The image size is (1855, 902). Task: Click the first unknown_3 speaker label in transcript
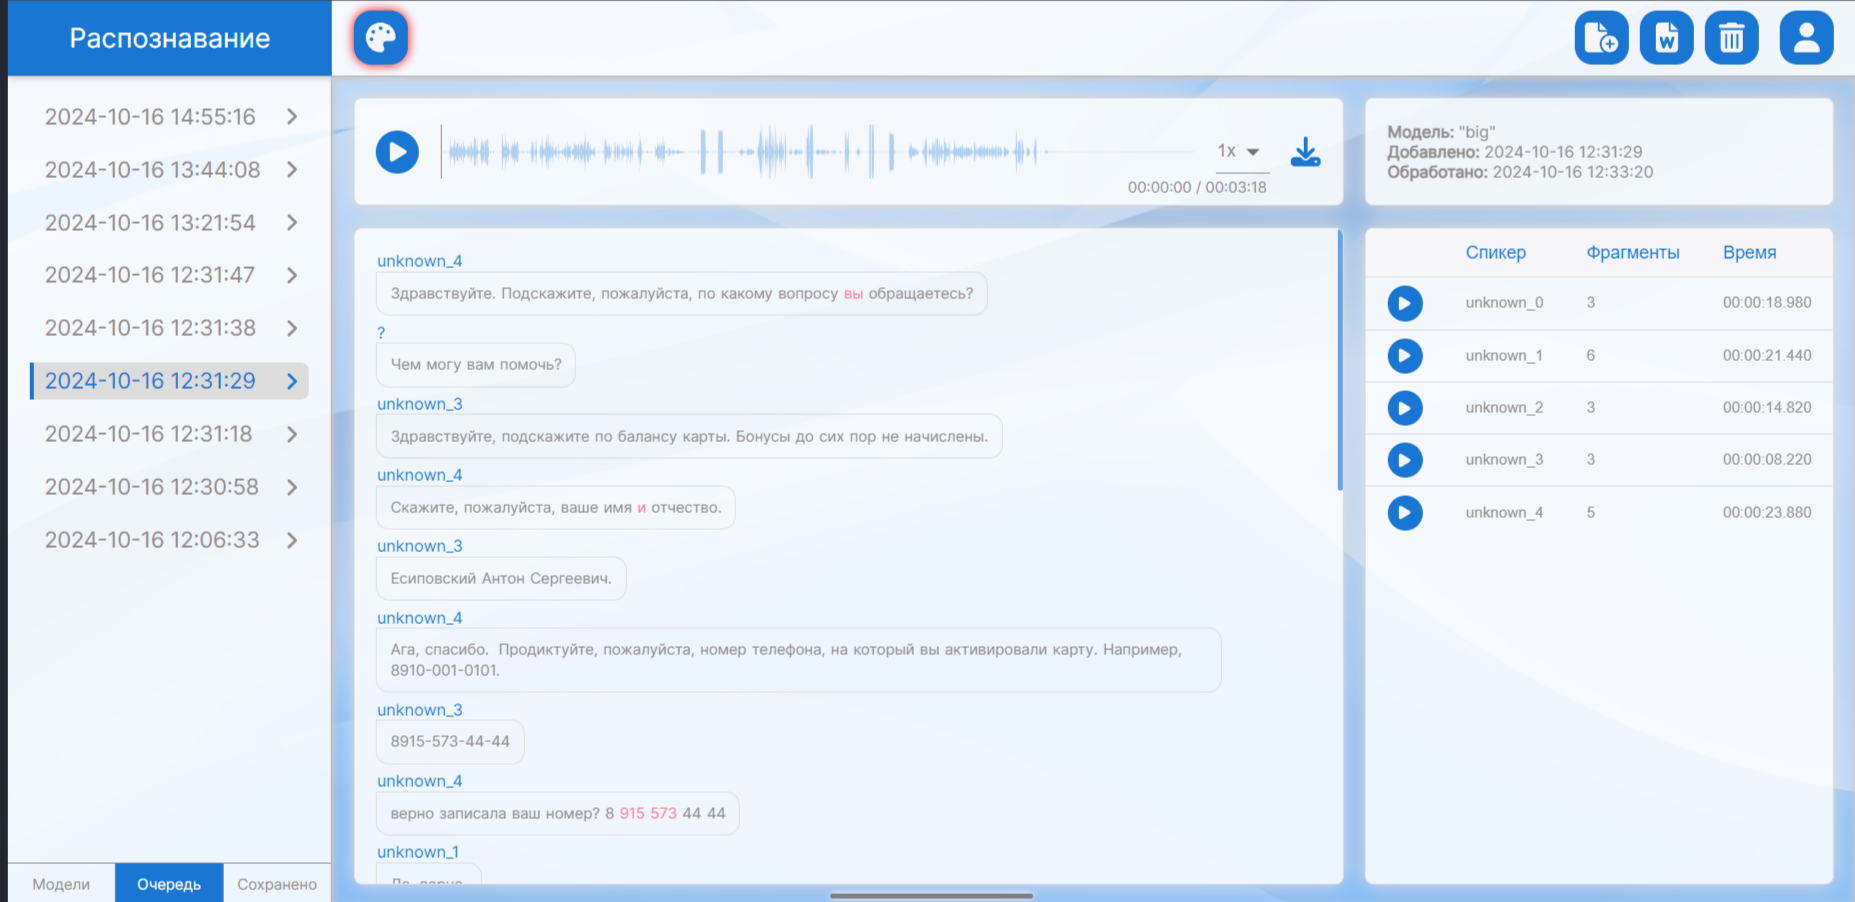(419, 404)
